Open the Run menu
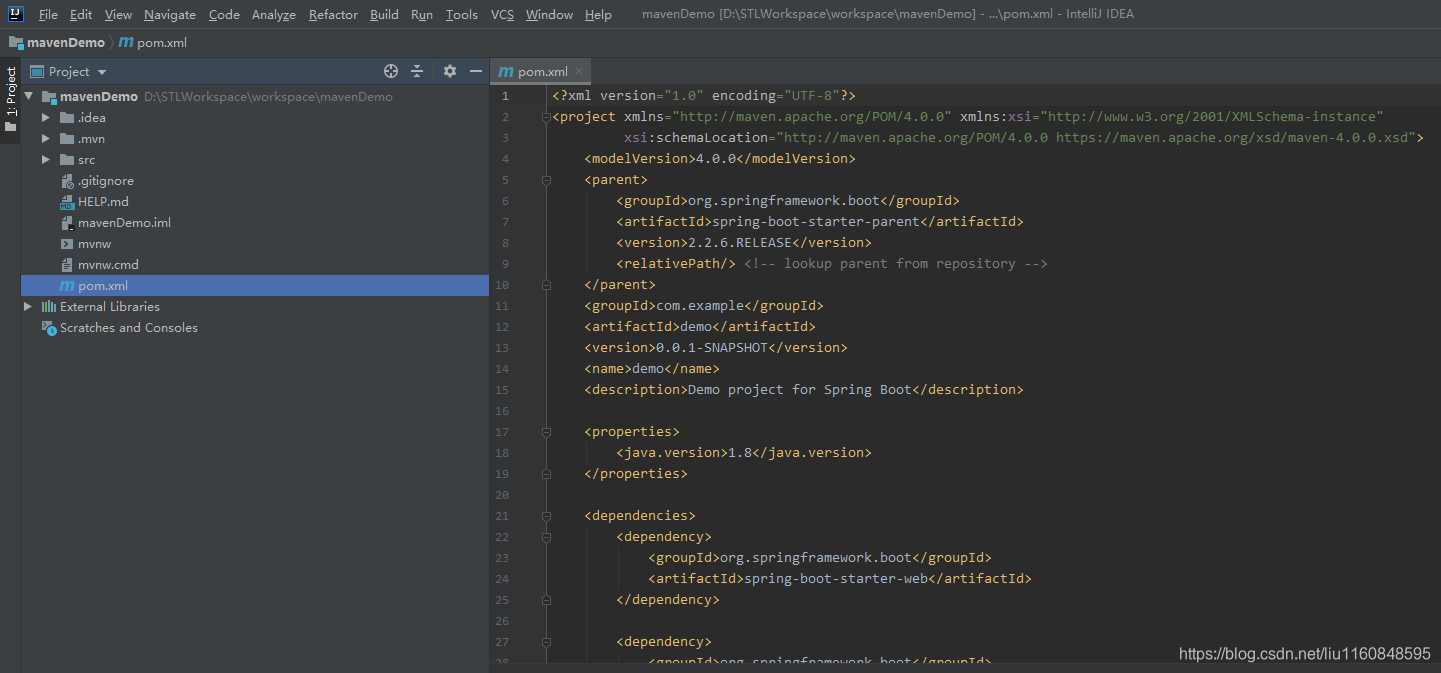1441x673 pixels. pyautogui.click(x=422, y=15)
